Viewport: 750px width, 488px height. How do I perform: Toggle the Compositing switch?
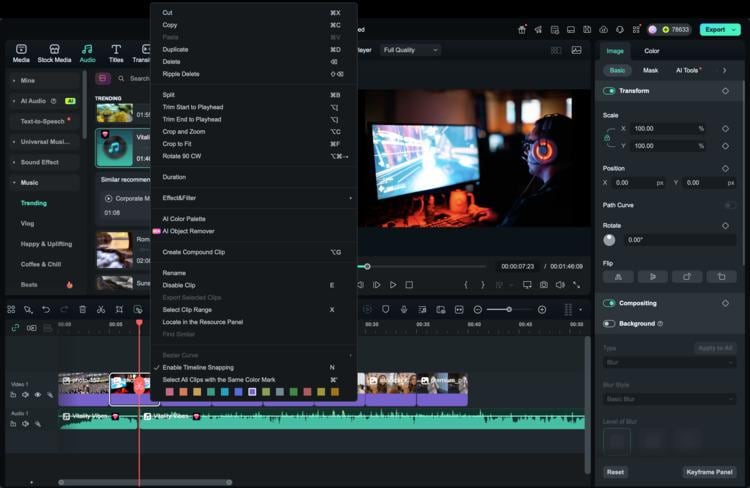coord(609,303)
